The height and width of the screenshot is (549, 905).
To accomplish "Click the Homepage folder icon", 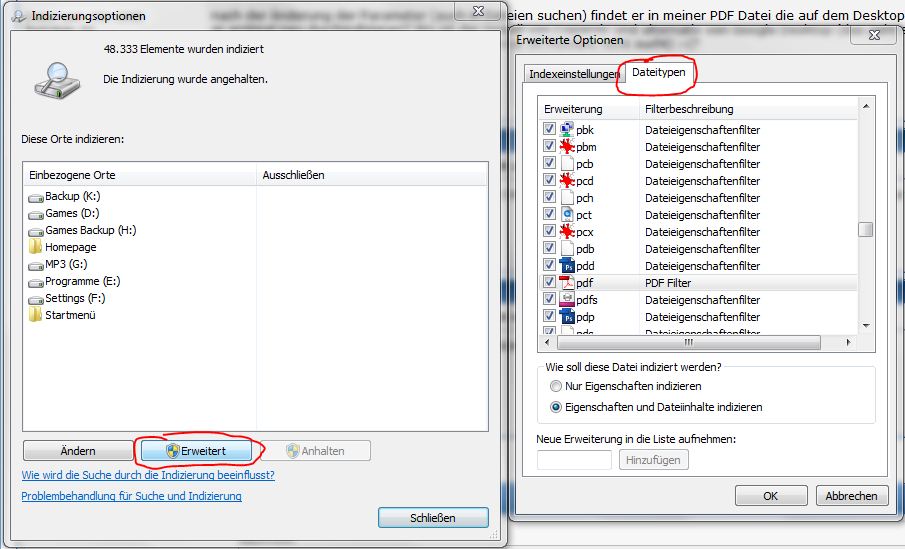I will (35, 247).
